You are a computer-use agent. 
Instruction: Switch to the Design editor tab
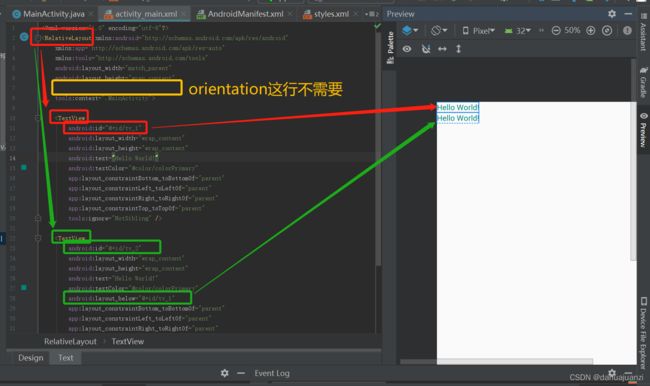(30, 358)
